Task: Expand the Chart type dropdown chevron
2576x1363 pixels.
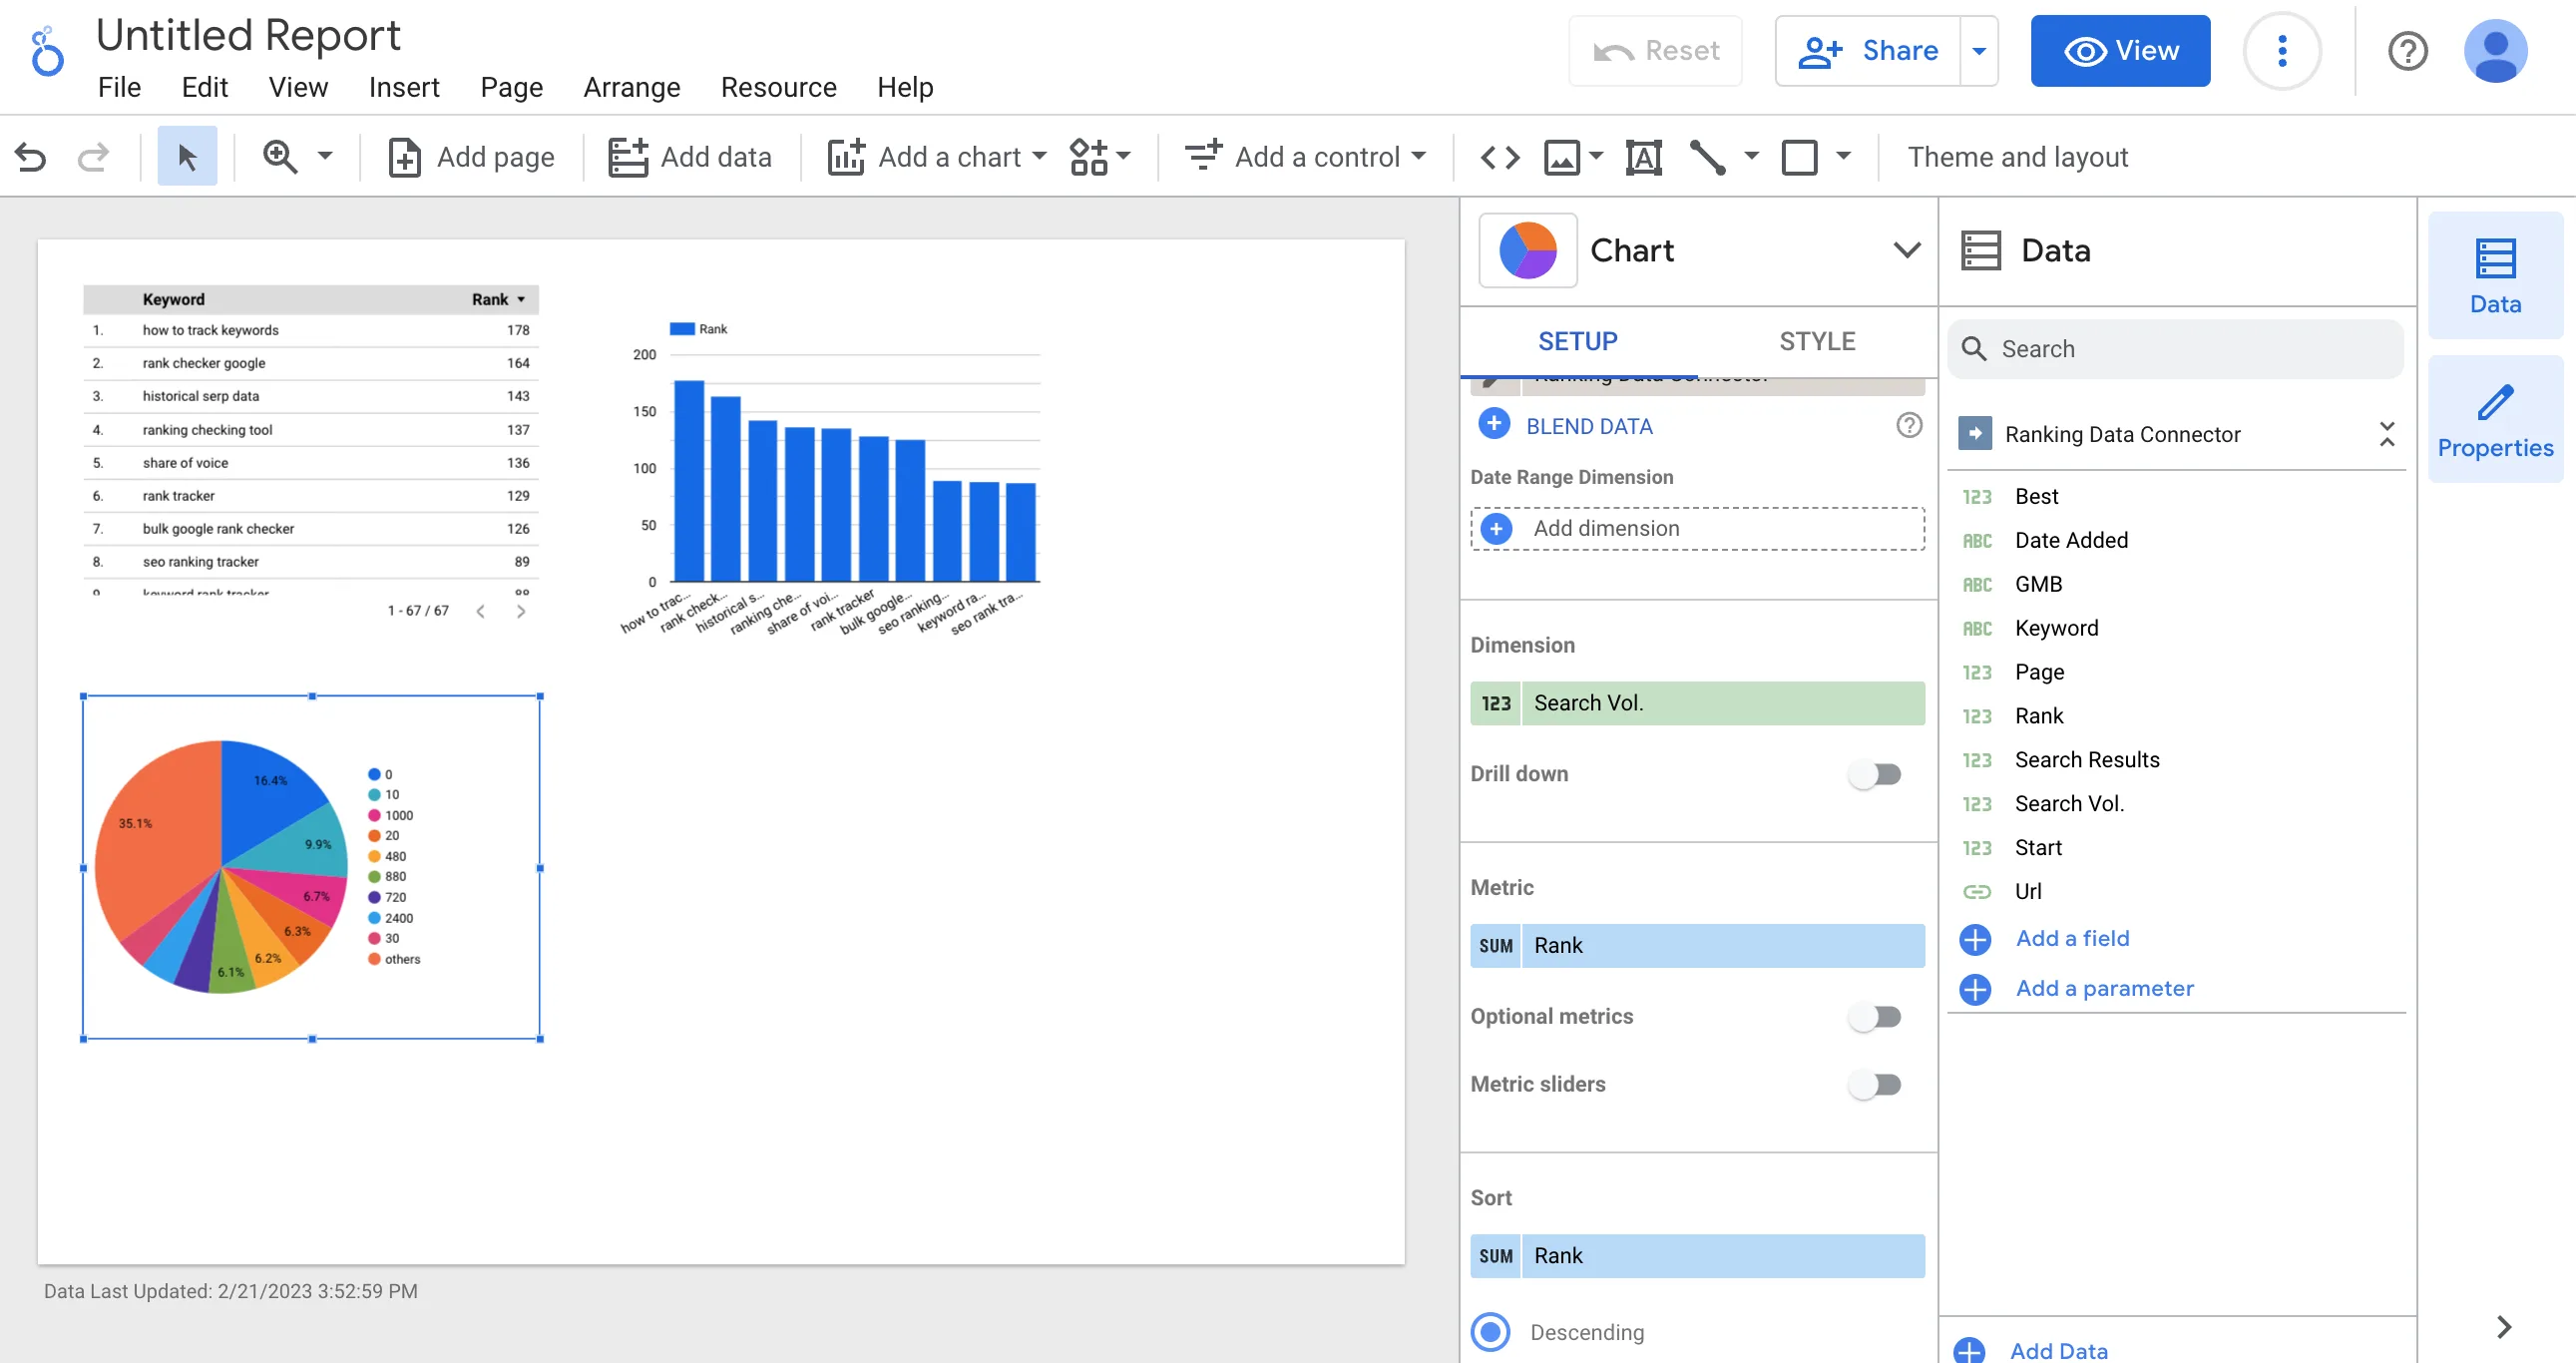Action: [x=1906, y=250]
